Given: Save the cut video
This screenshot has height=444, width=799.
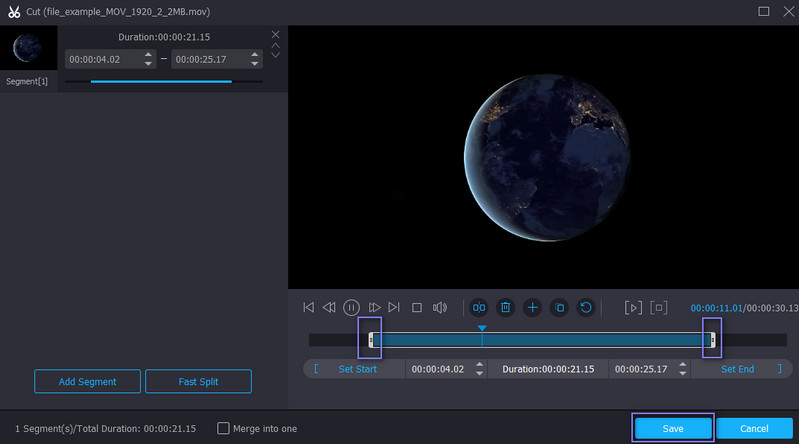Looking at the screenshot, I should click(673, 428).
